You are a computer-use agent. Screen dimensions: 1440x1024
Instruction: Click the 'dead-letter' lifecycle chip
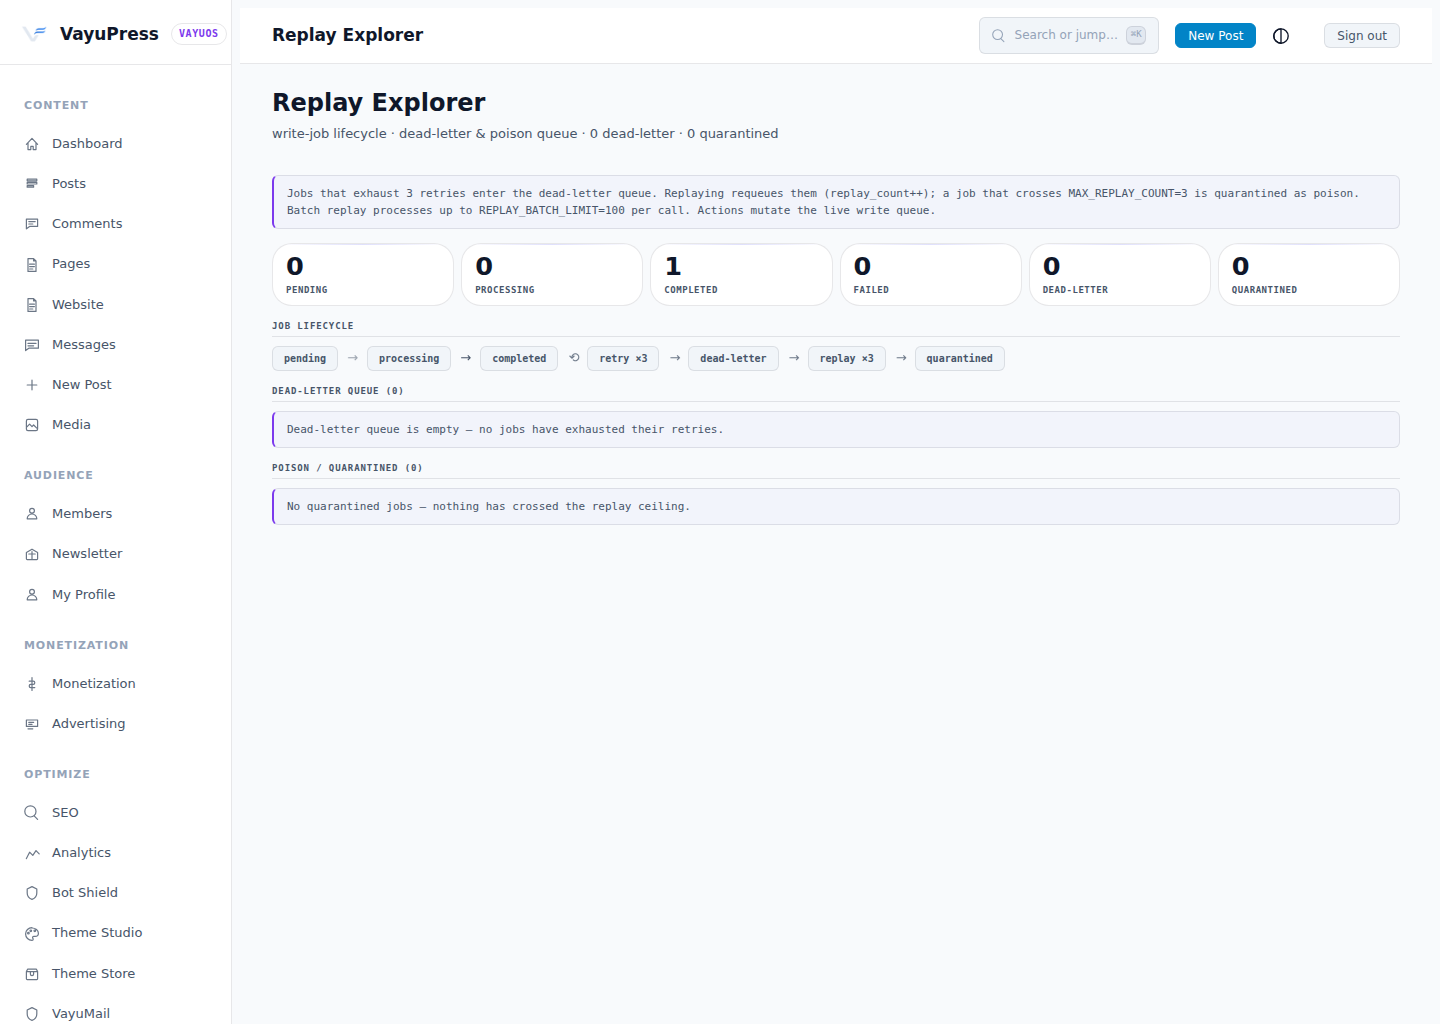point(733,359)
